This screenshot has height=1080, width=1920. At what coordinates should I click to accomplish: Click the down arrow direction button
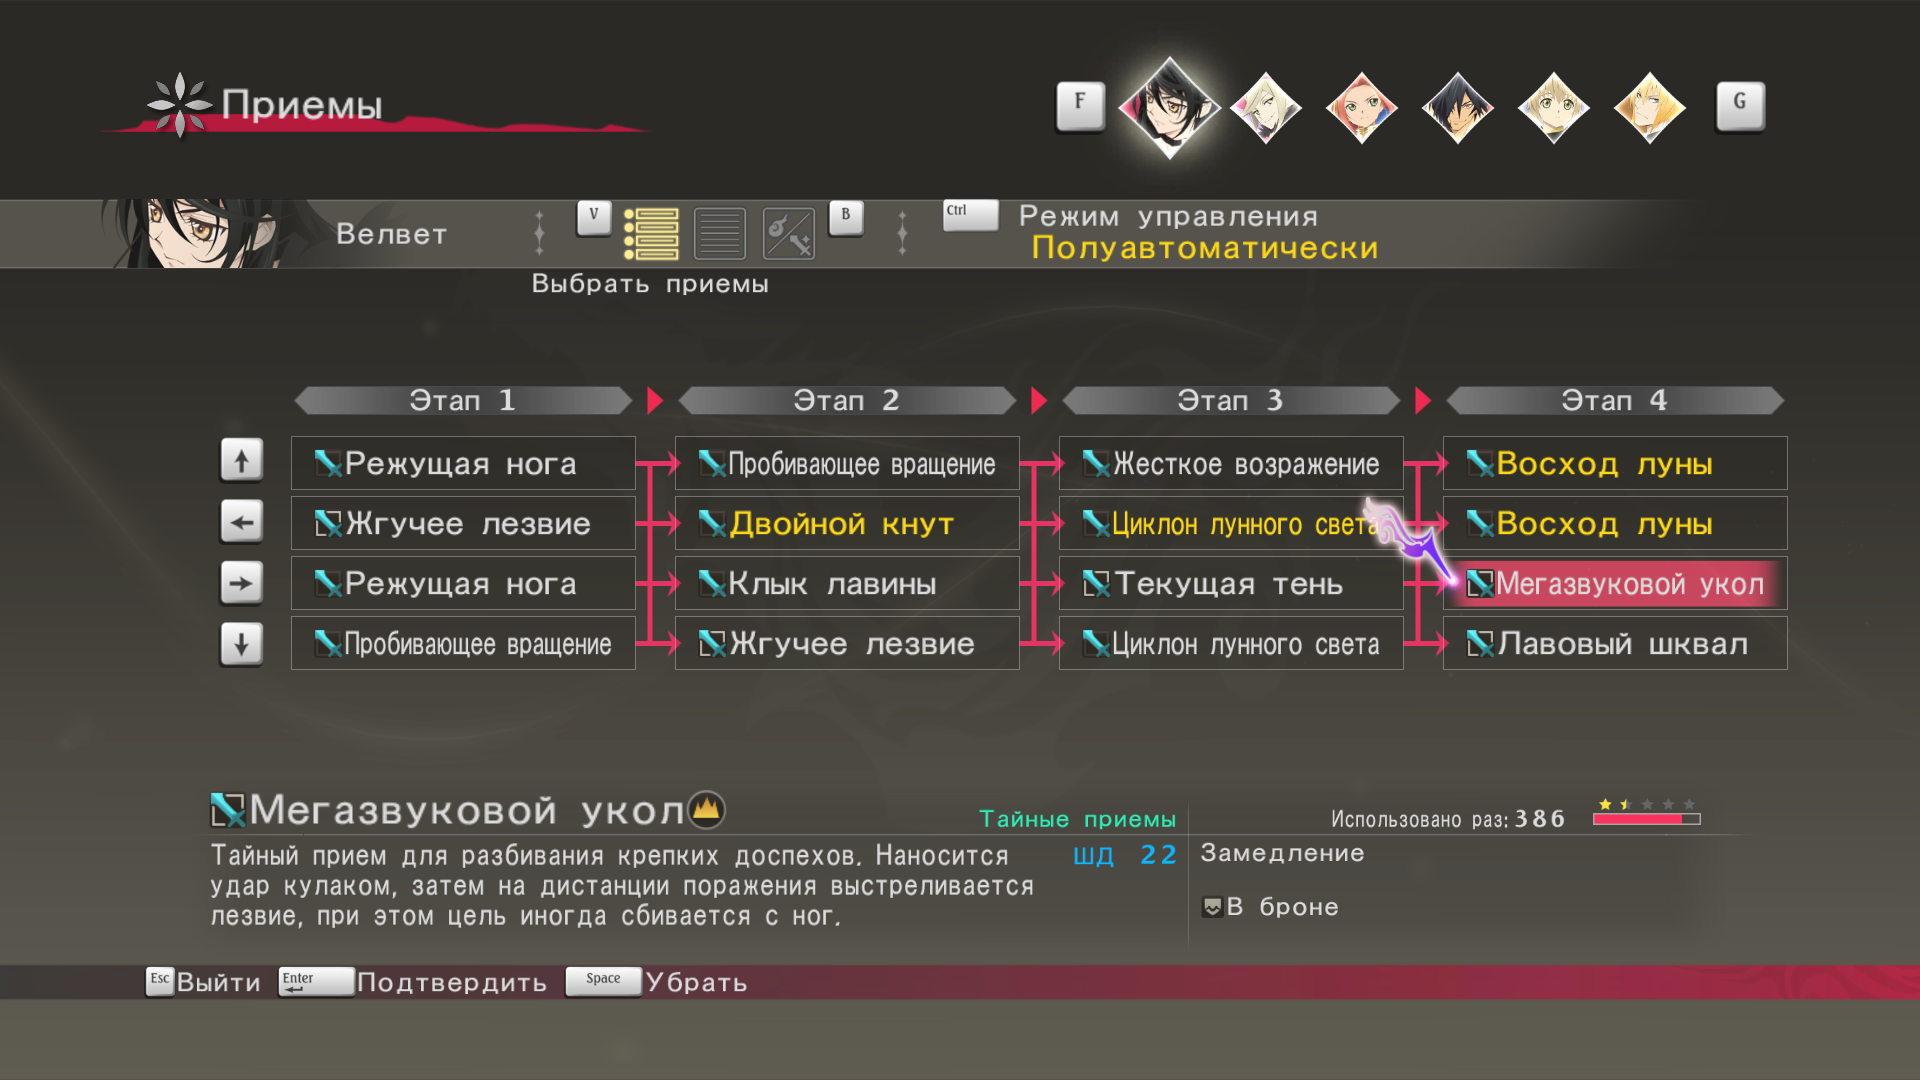click(x=242, y=644)
